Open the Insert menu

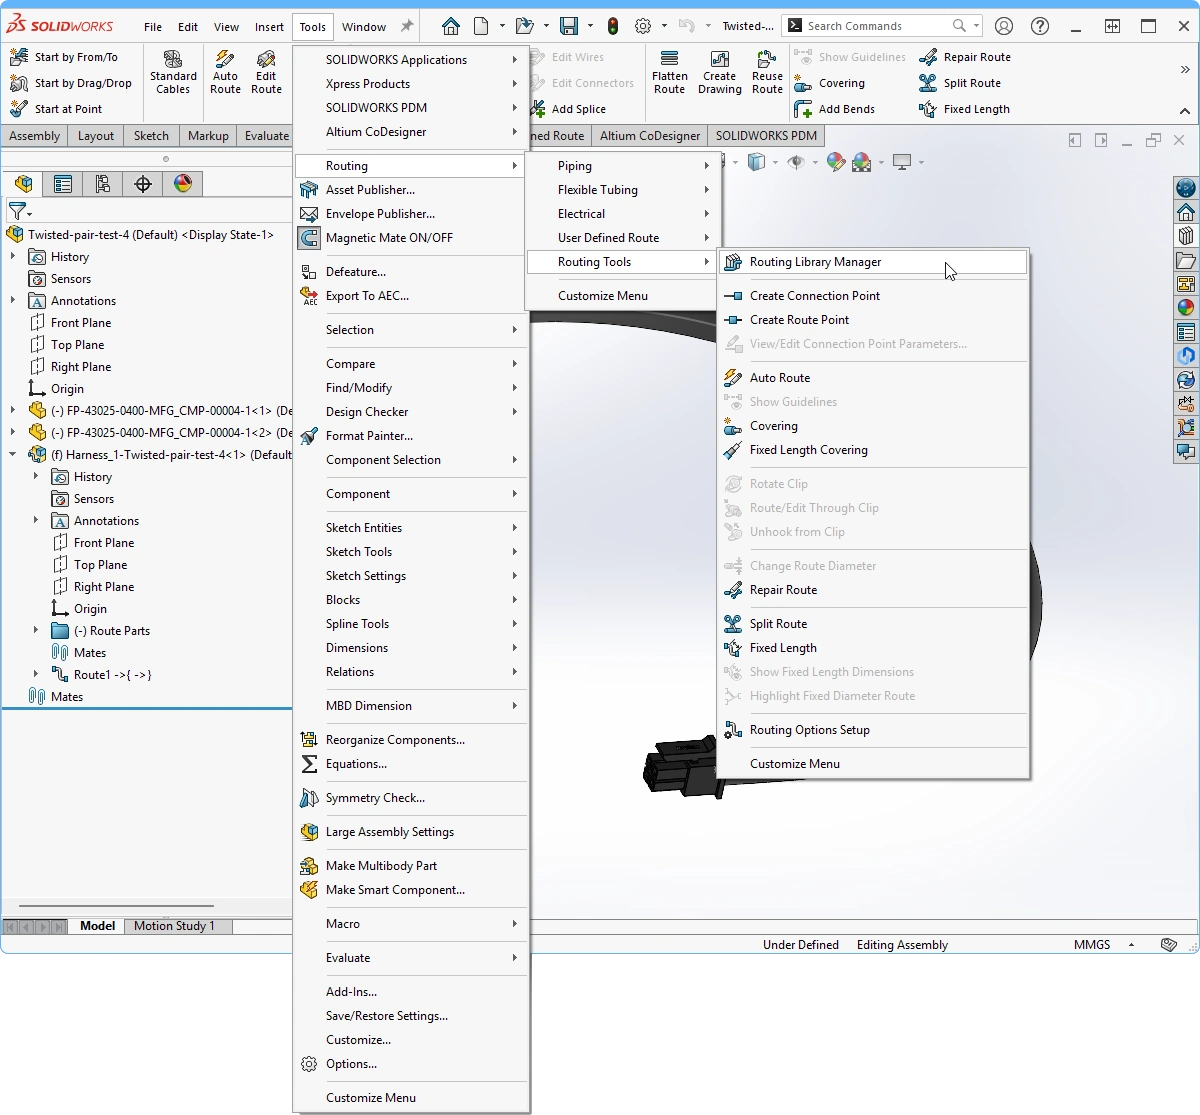(269, 27)
